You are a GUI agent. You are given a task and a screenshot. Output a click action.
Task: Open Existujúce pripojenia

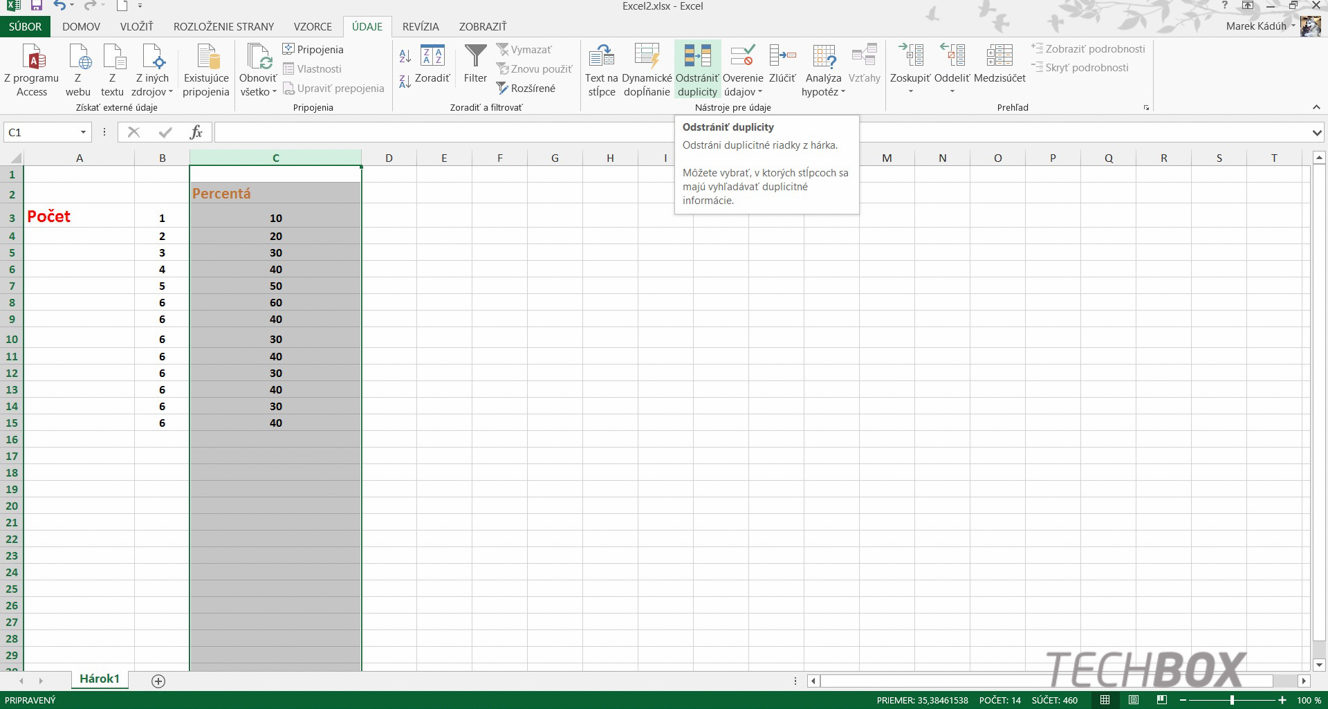[206, 70]
